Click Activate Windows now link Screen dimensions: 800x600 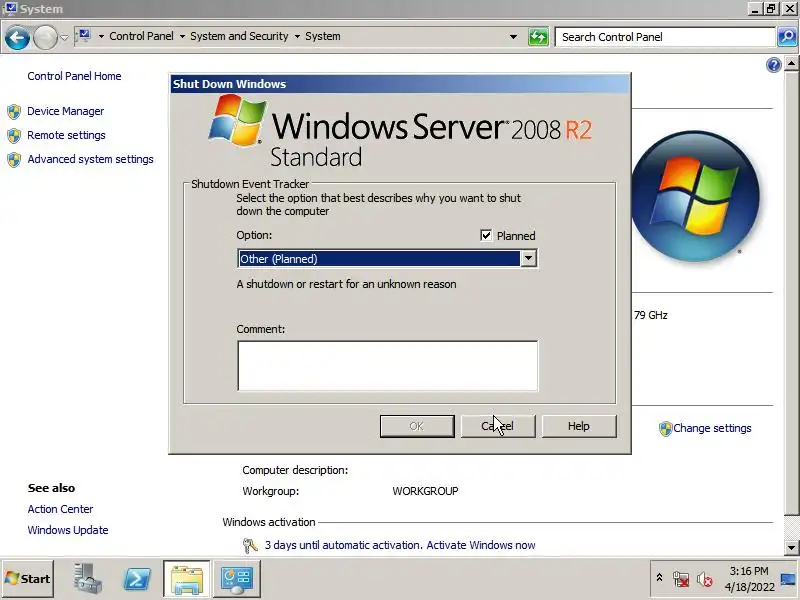pyautogui.click(x=481, y=545)
